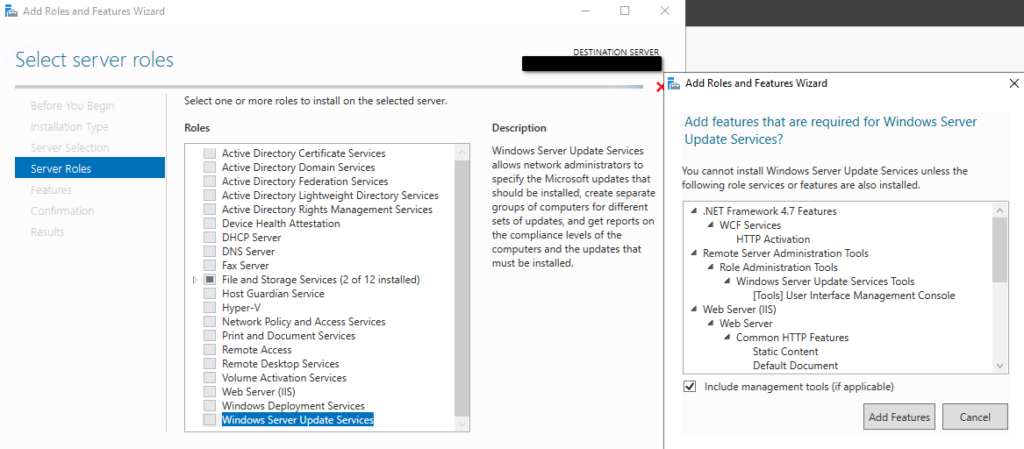
Task: Collapse Role Administration Tools node
Action: pyautogui.click(x=710, y=268)
